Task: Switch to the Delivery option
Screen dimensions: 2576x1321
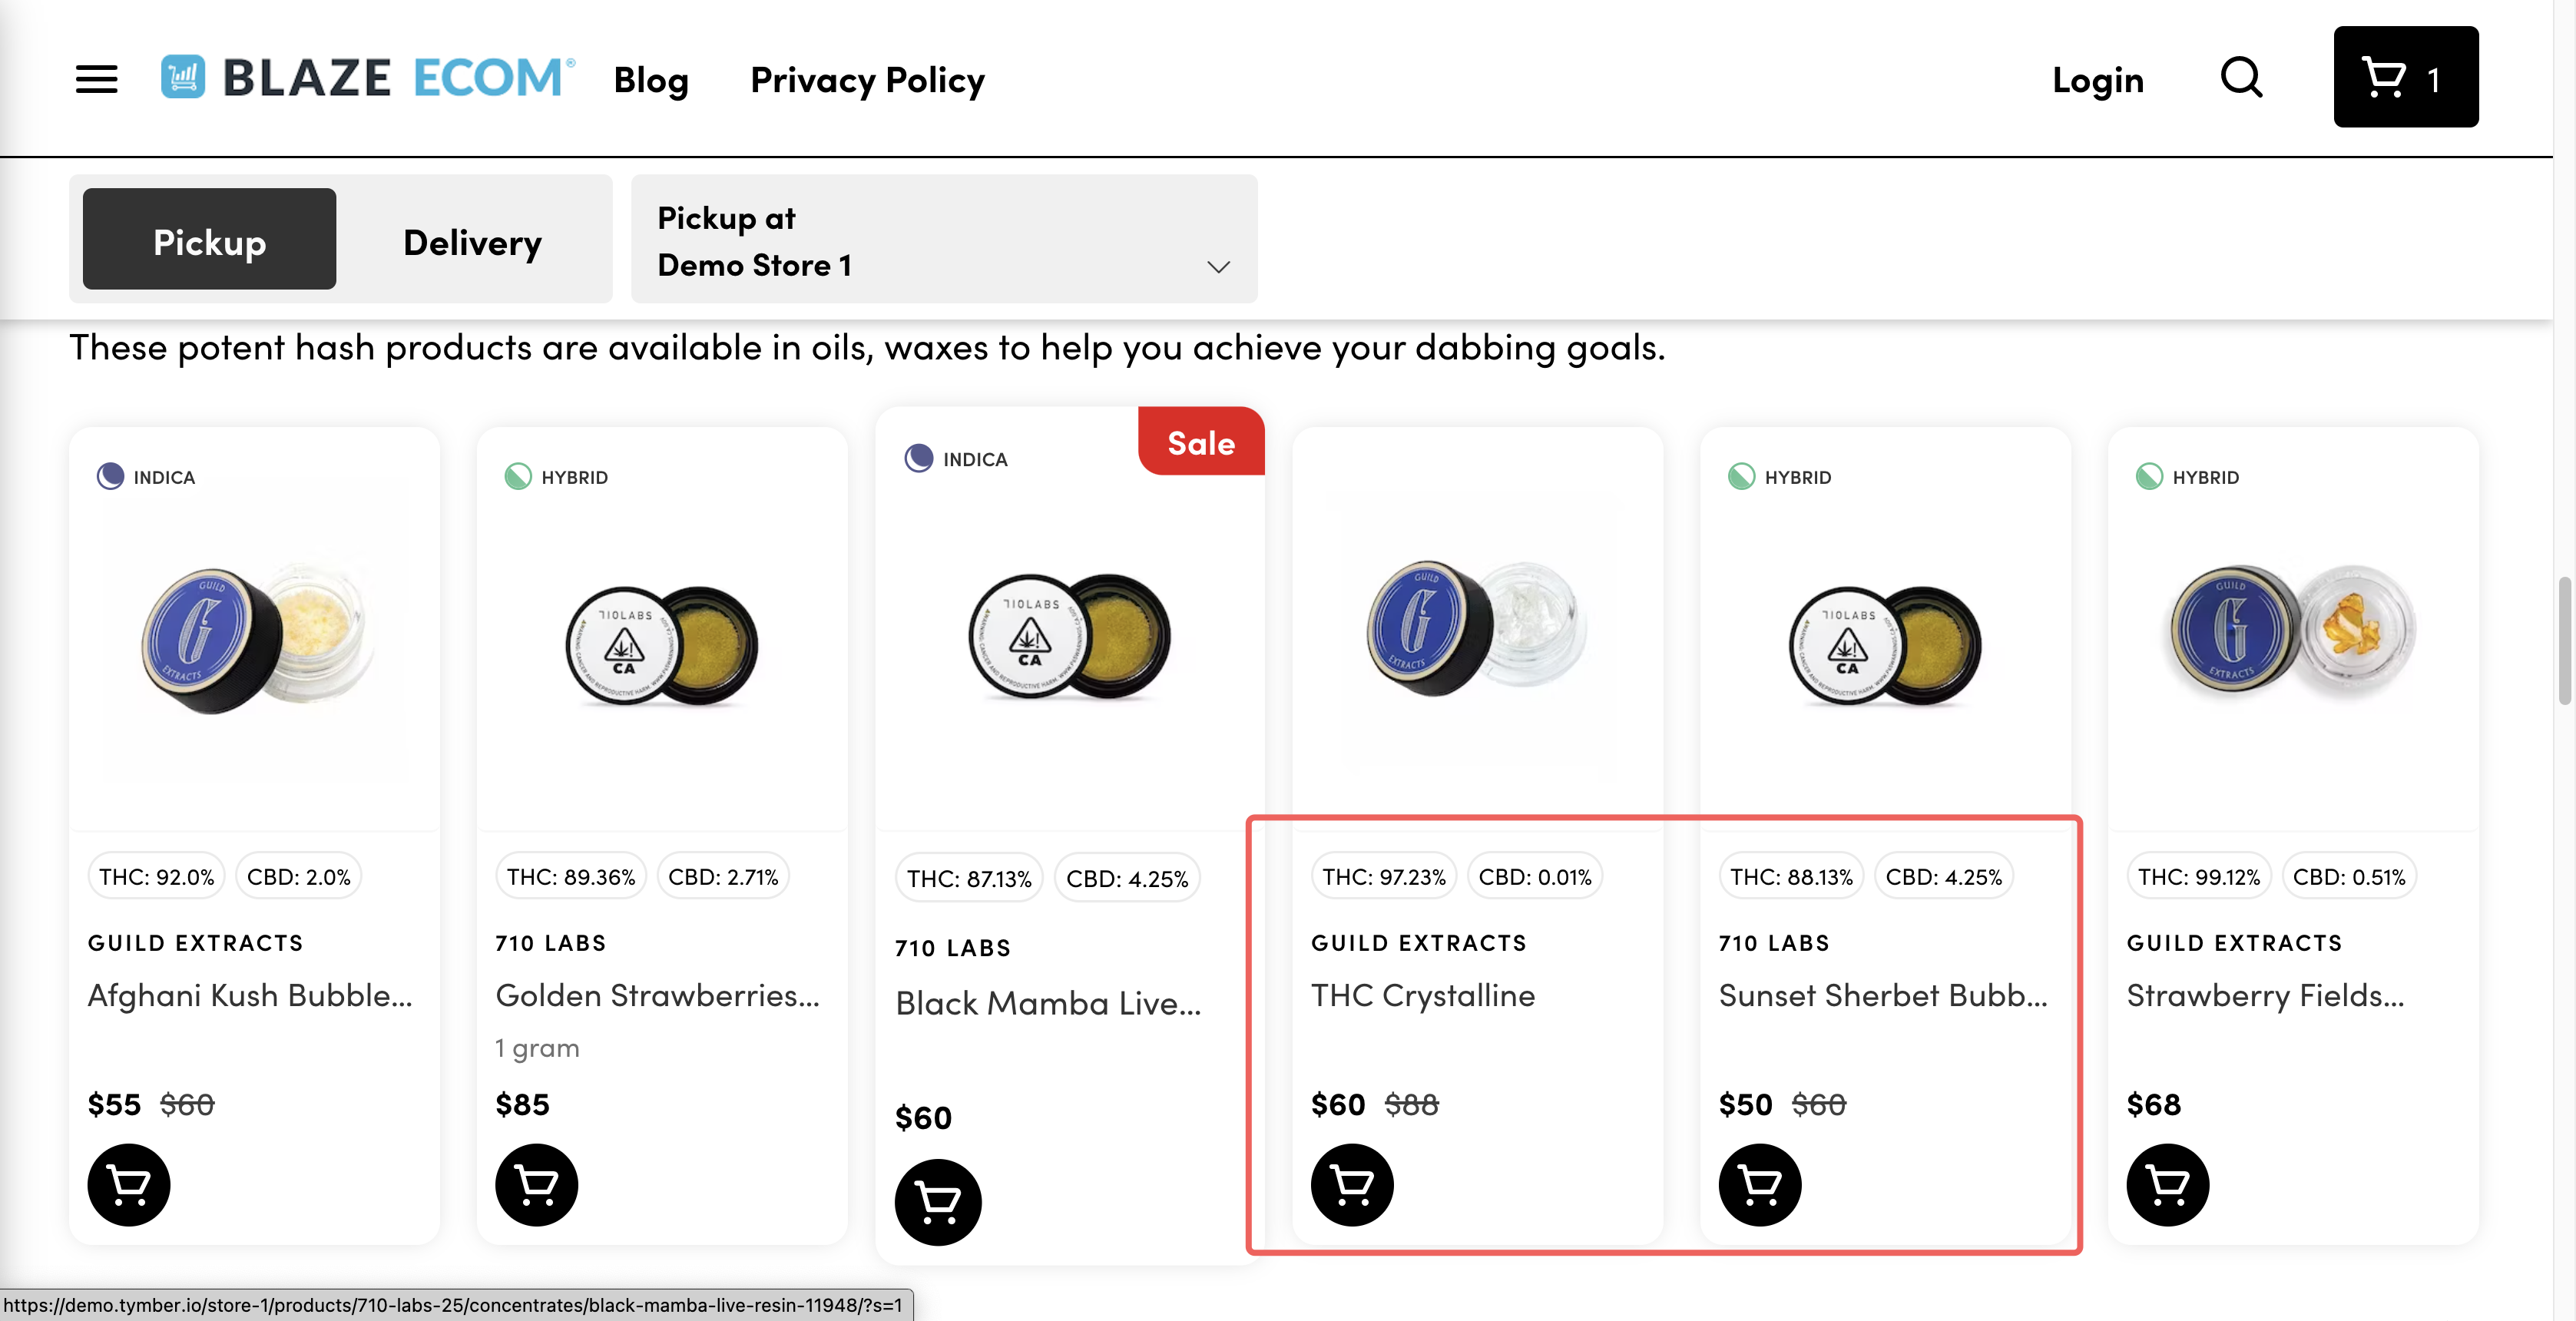Action: [x=471, y=239]
